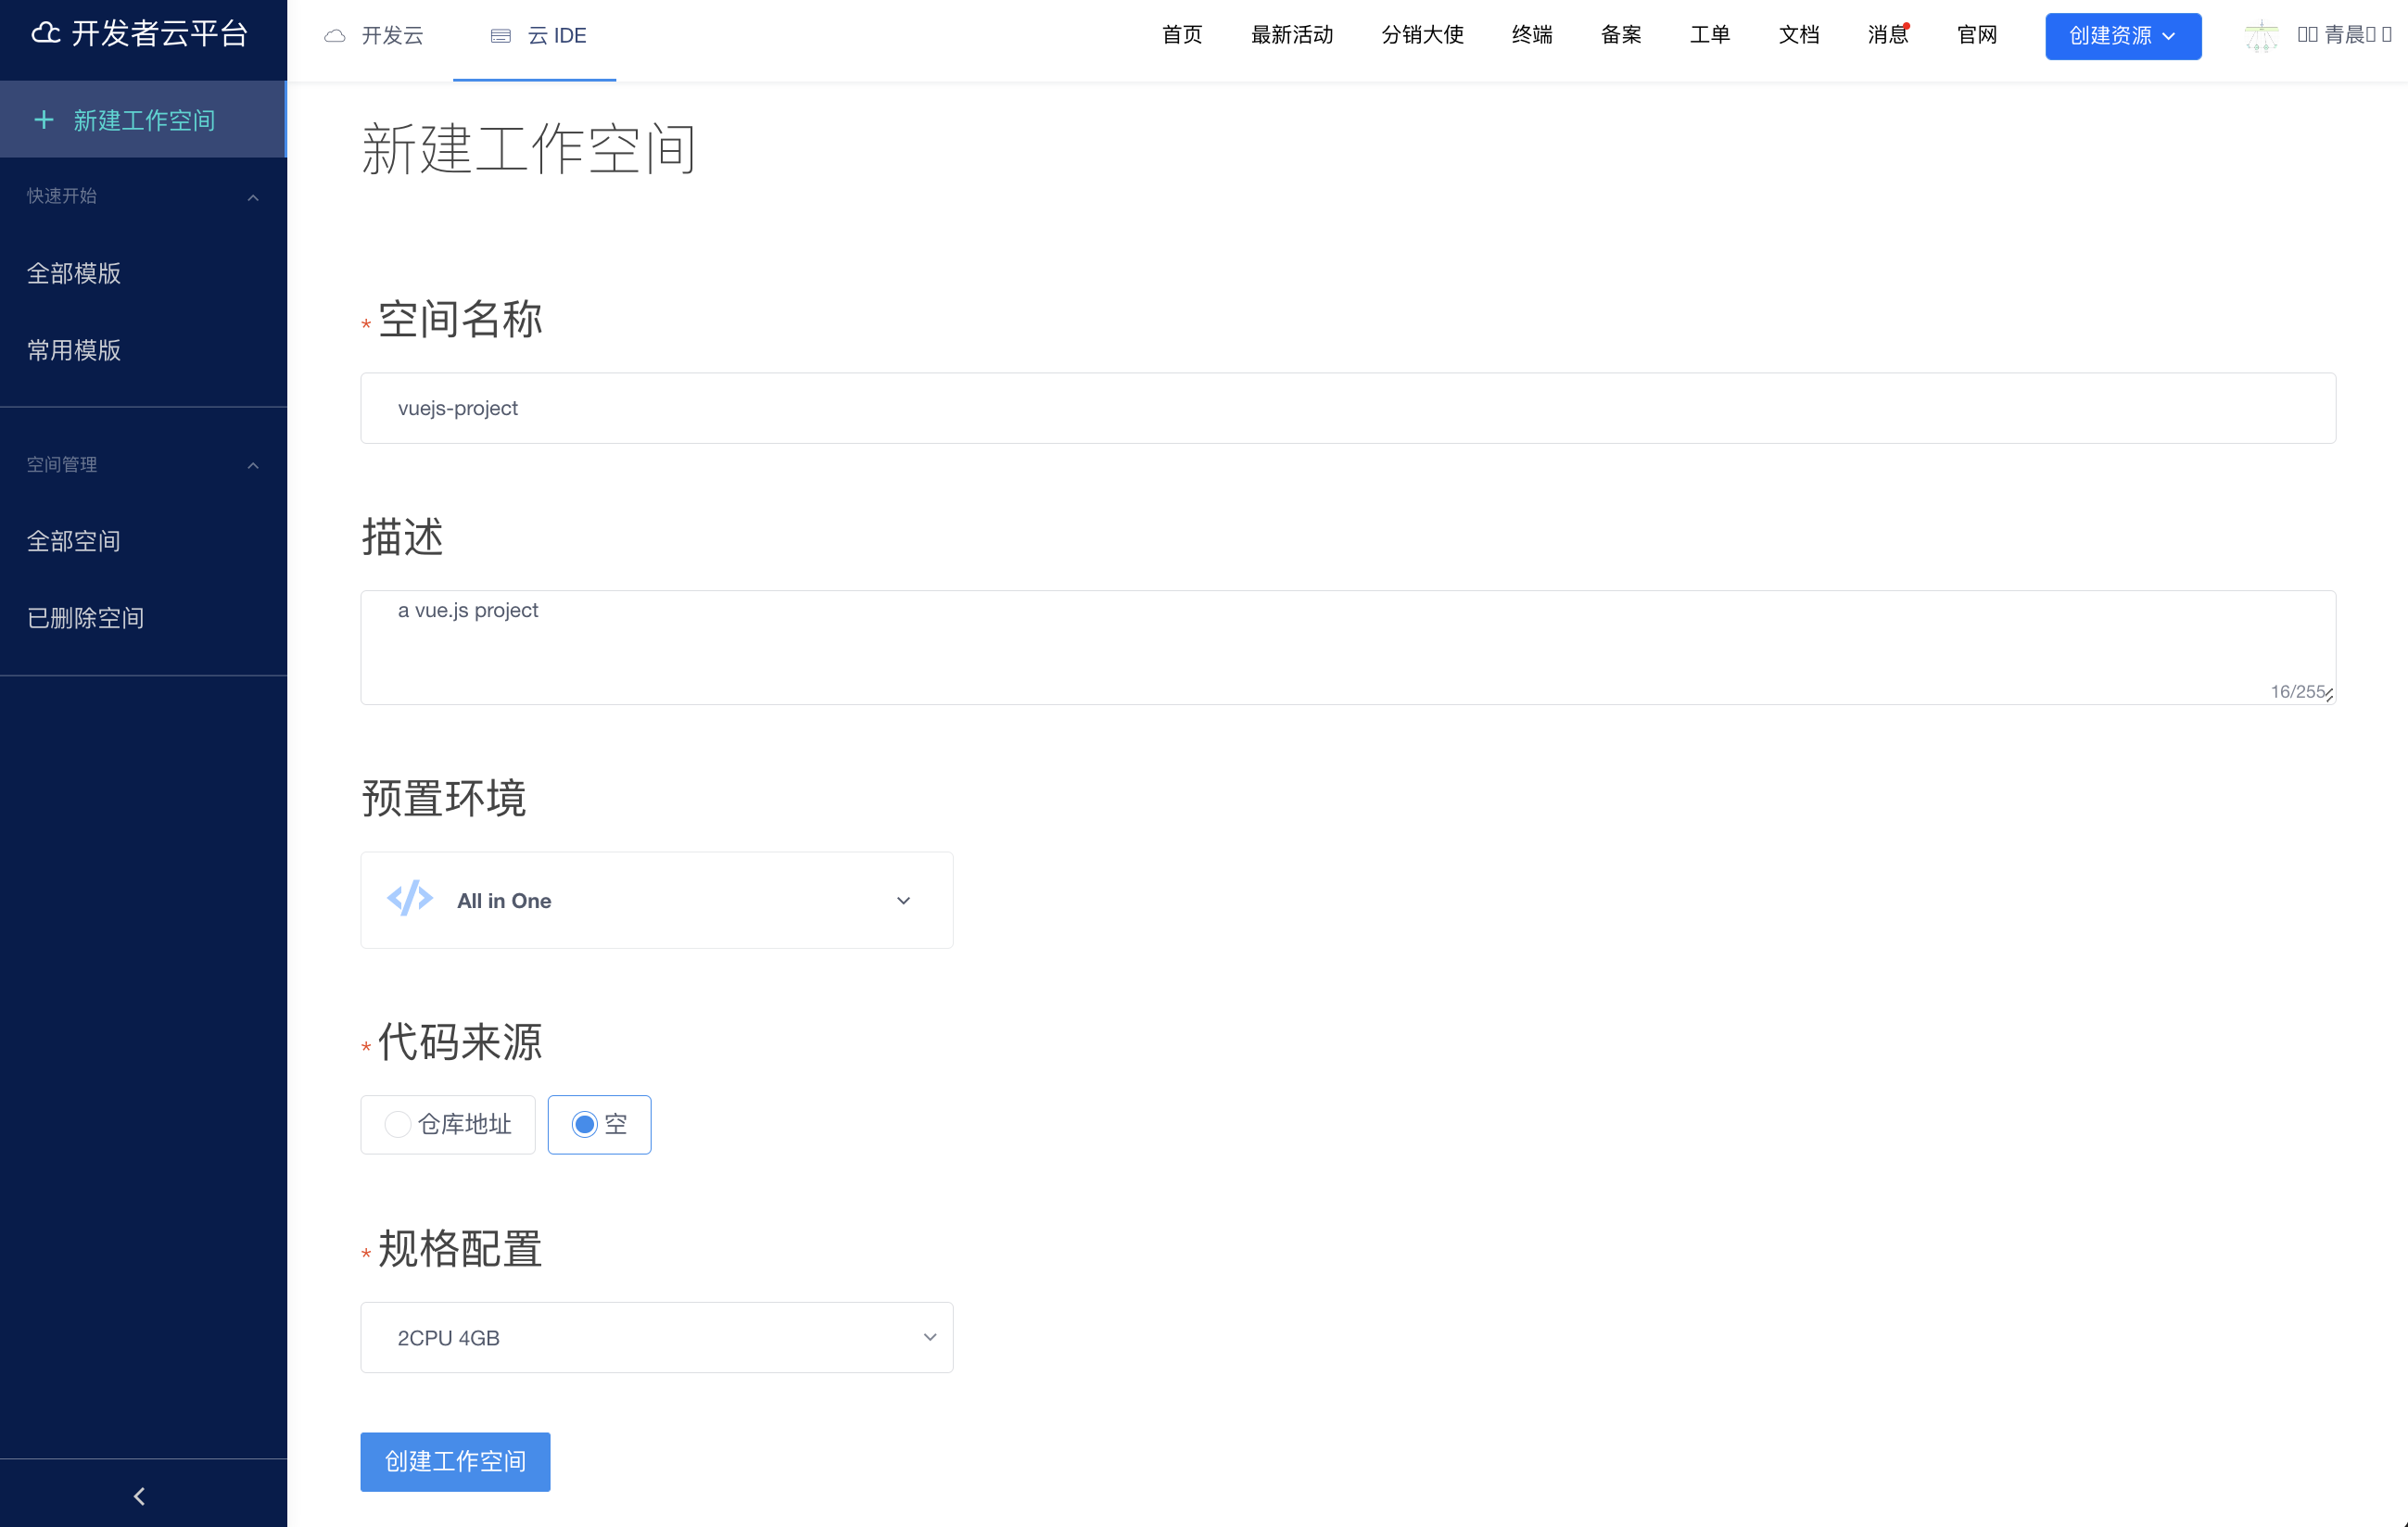
Task: Click the cloud icon on 开发云 tab
Action: [x=335, y=36]
